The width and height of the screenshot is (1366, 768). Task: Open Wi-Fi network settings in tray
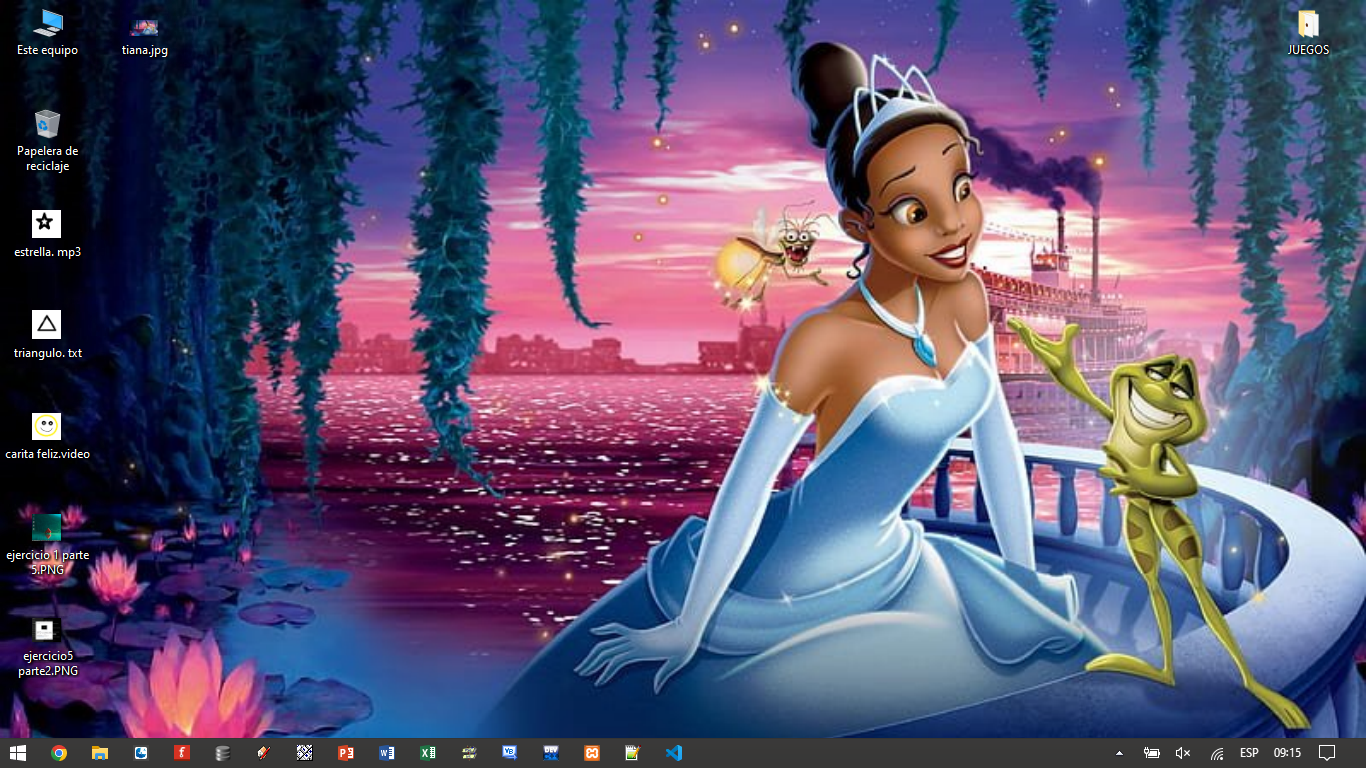click(1217, 753)
